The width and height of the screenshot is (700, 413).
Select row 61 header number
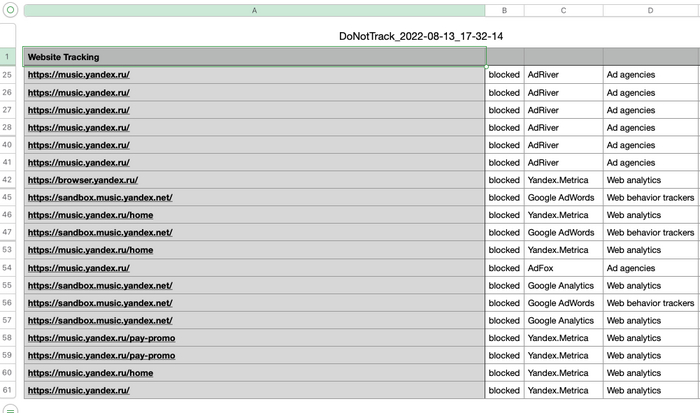point(7,390)
